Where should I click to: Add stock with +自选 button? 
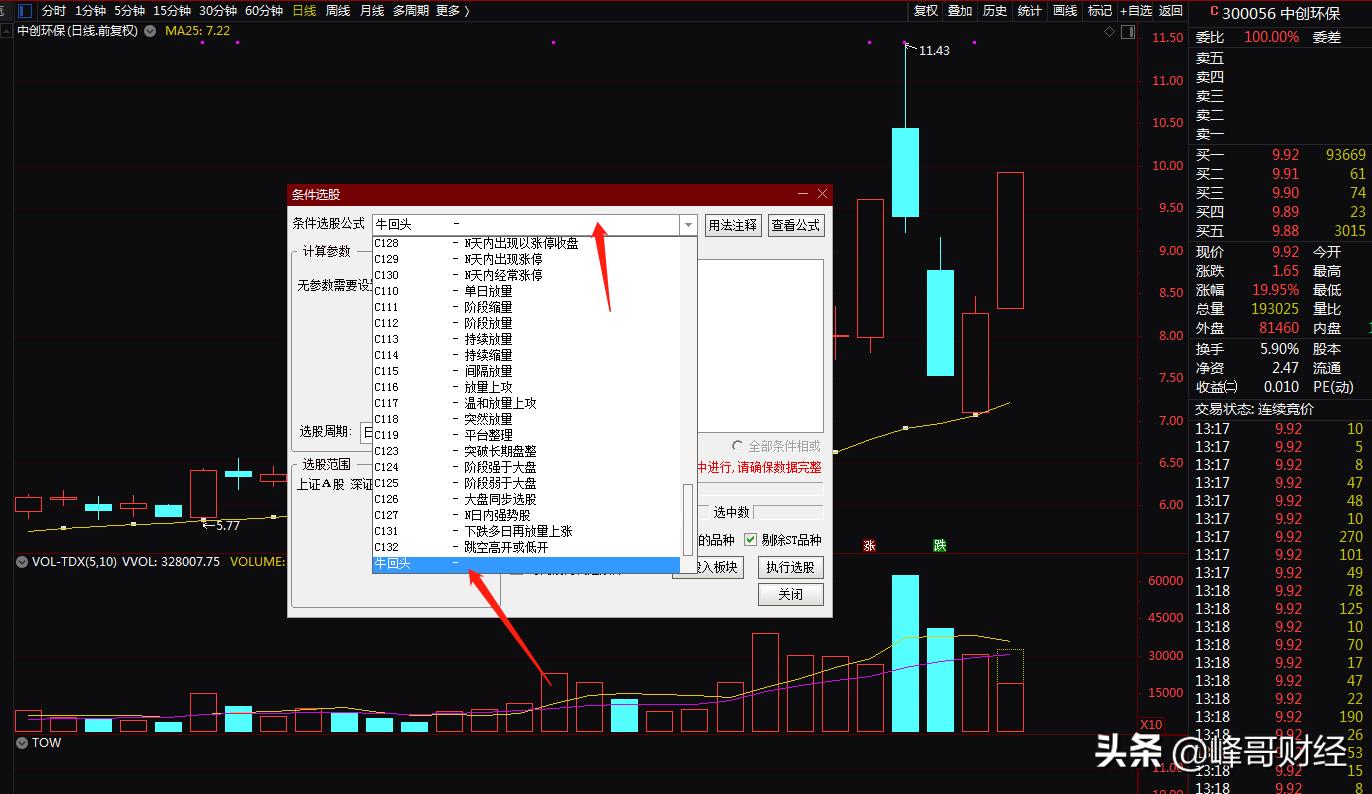pos(1136,11)
